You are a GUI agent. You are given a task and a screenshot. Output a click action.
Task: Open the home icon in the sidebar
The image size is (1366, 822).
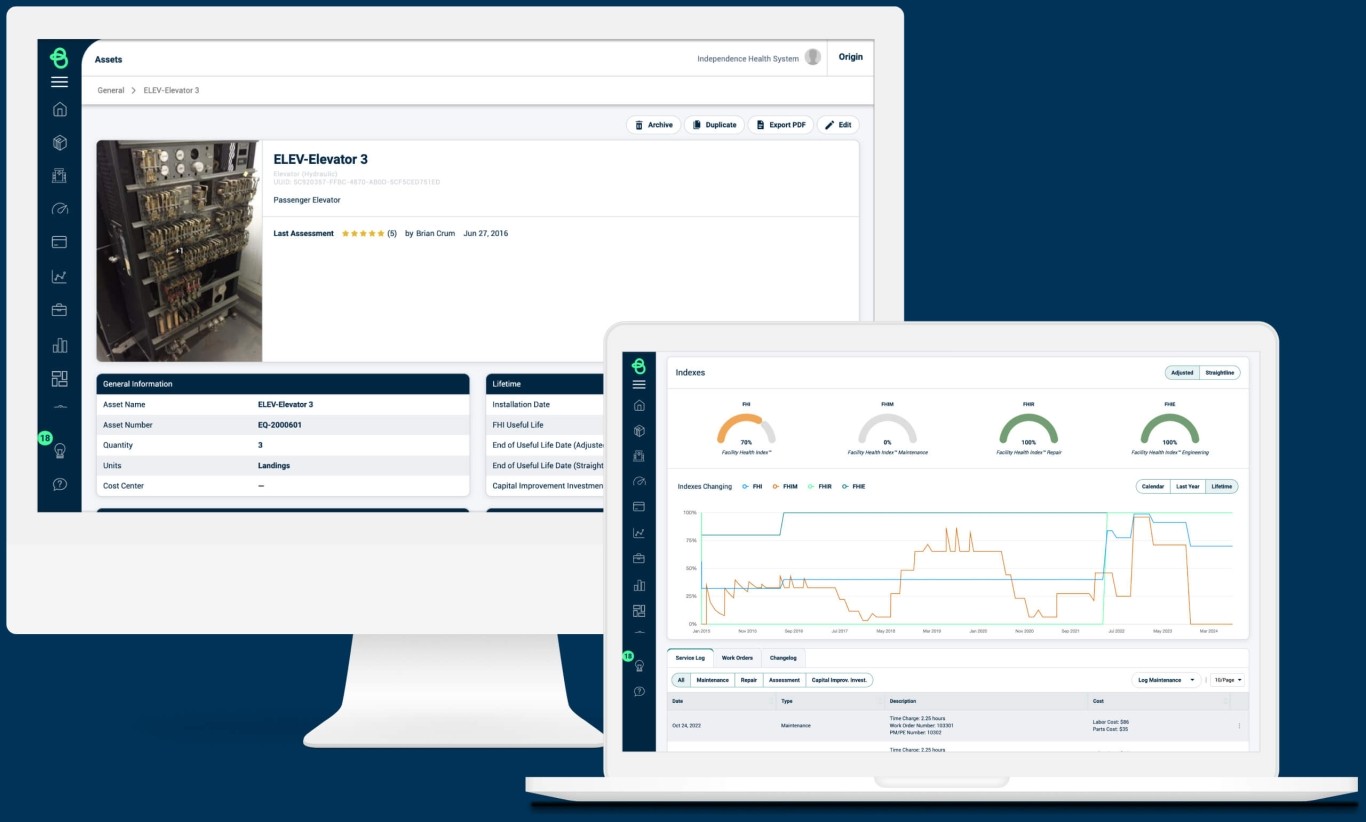59,109
